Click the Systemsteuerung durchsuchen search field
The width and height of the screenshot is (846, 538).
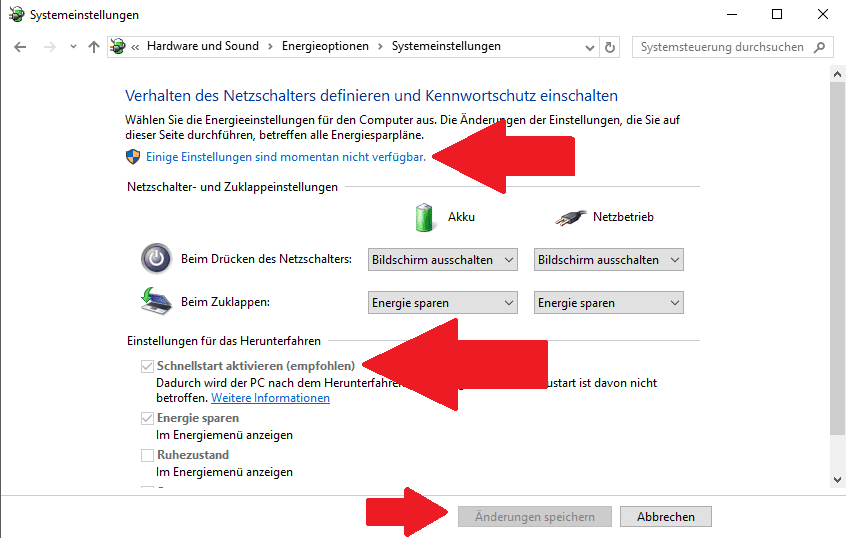[x=732, y=47]
